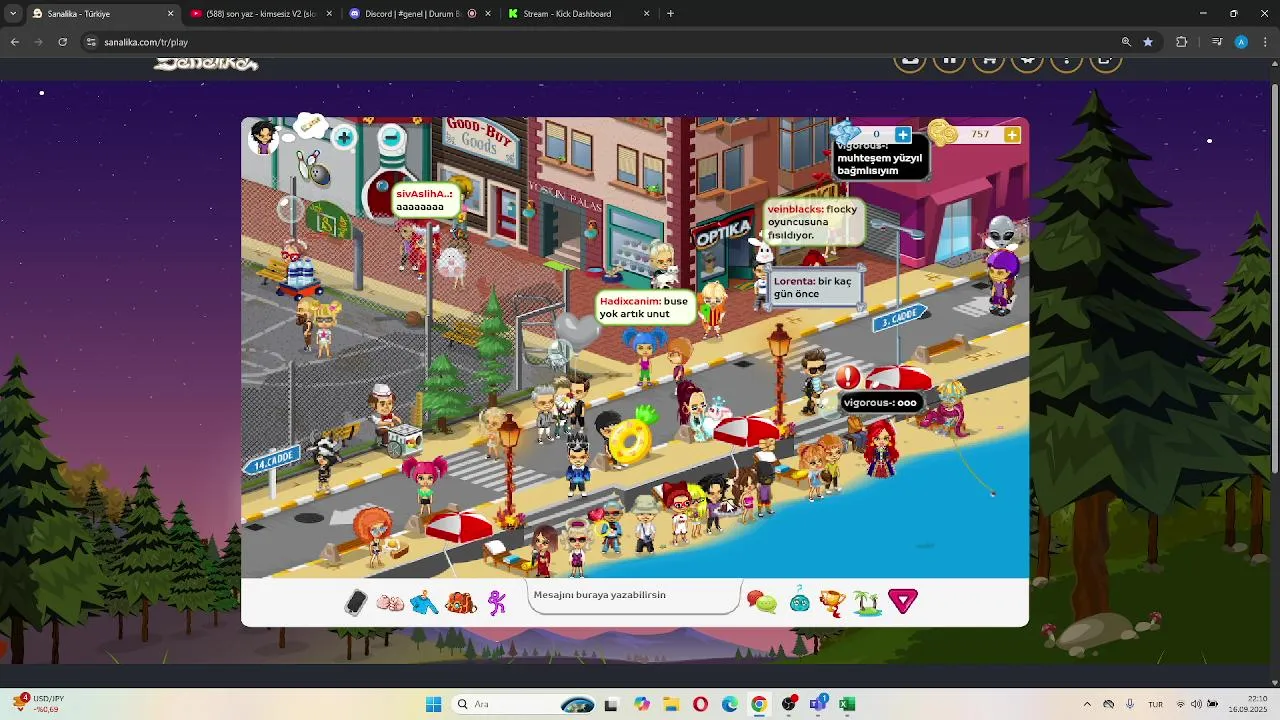Open Microsoft Edge from the taskbar
The width and height of the screenshot is (1280, 720).
(x=730, y=704)
